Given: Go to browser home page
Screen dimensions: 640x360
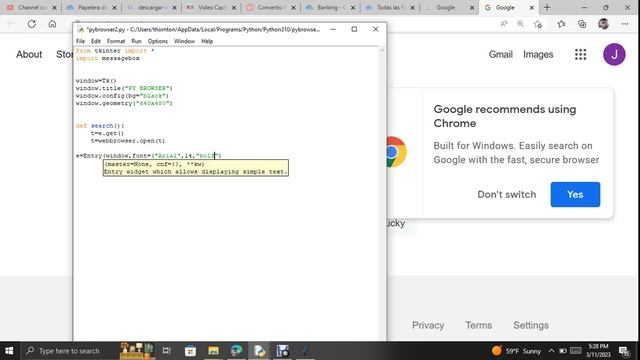Looking at the screenshot, I should pos(52,24).
